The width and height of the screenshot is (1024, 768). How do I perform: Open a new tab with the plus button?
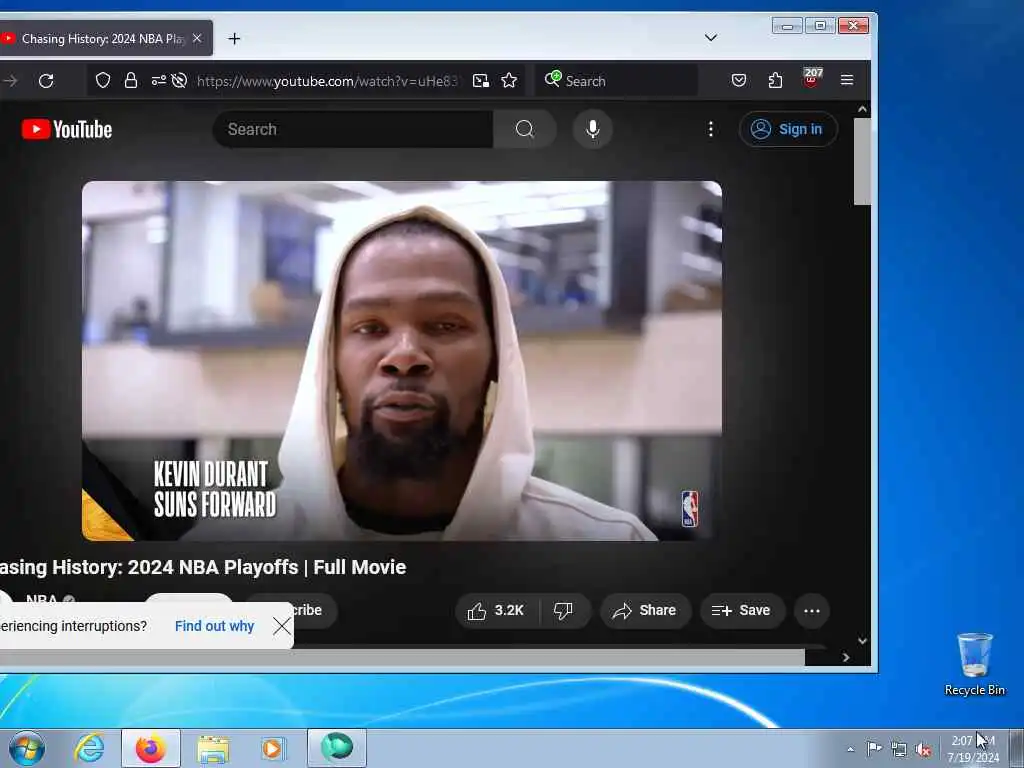(x=234, y=39)
